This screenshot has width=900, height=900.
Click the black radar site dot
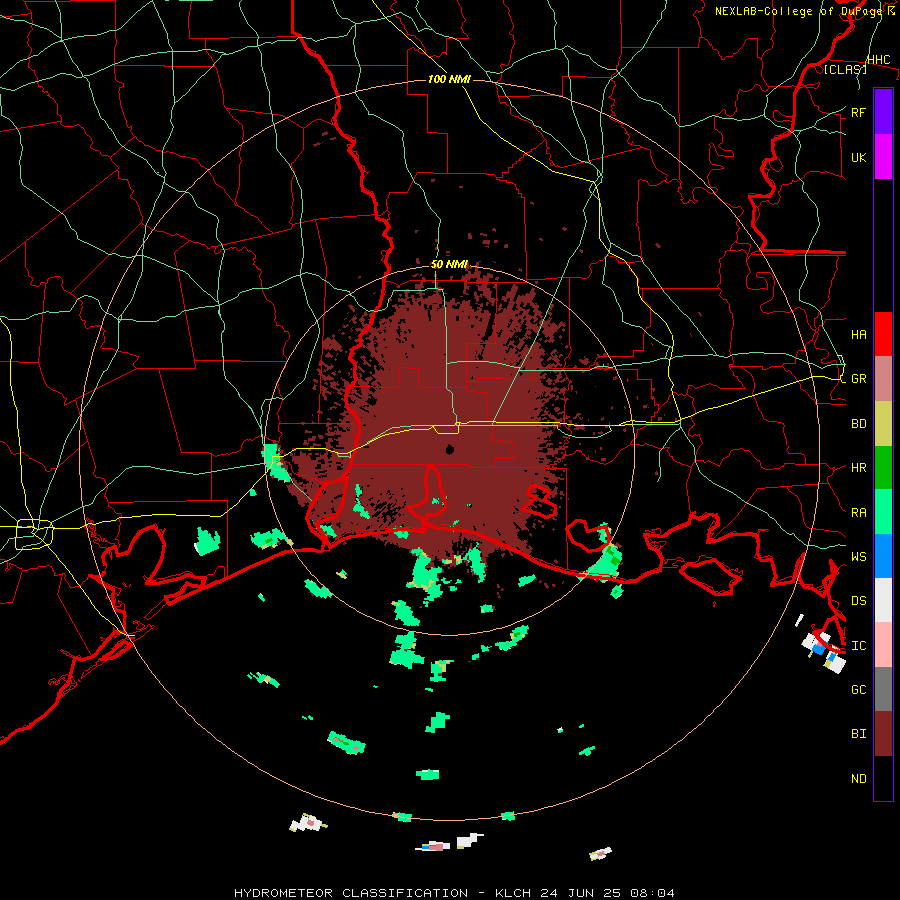click(450, 449)
